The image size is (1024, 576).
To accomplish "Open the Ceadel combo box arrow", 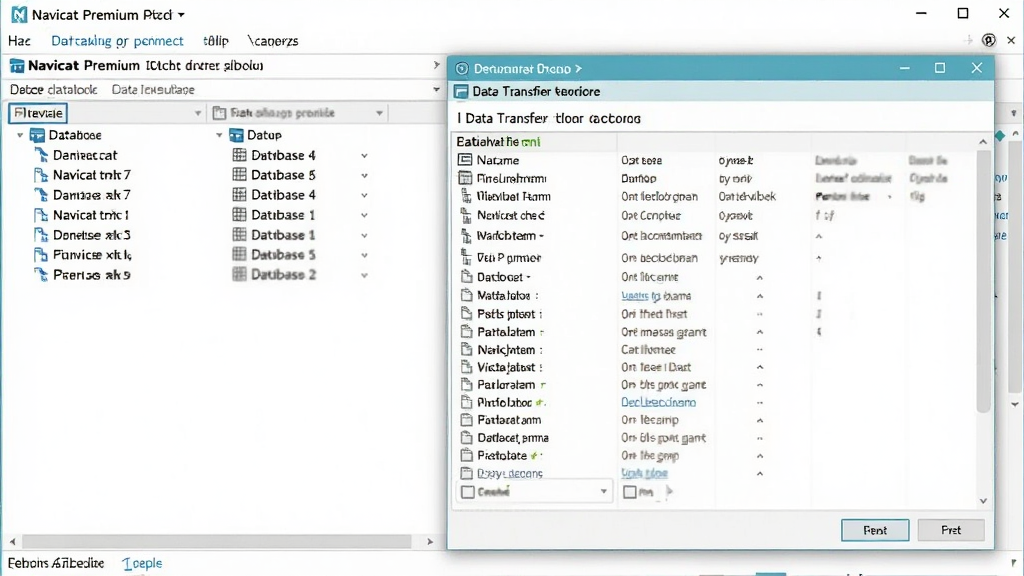I will (x=603, y=491).
